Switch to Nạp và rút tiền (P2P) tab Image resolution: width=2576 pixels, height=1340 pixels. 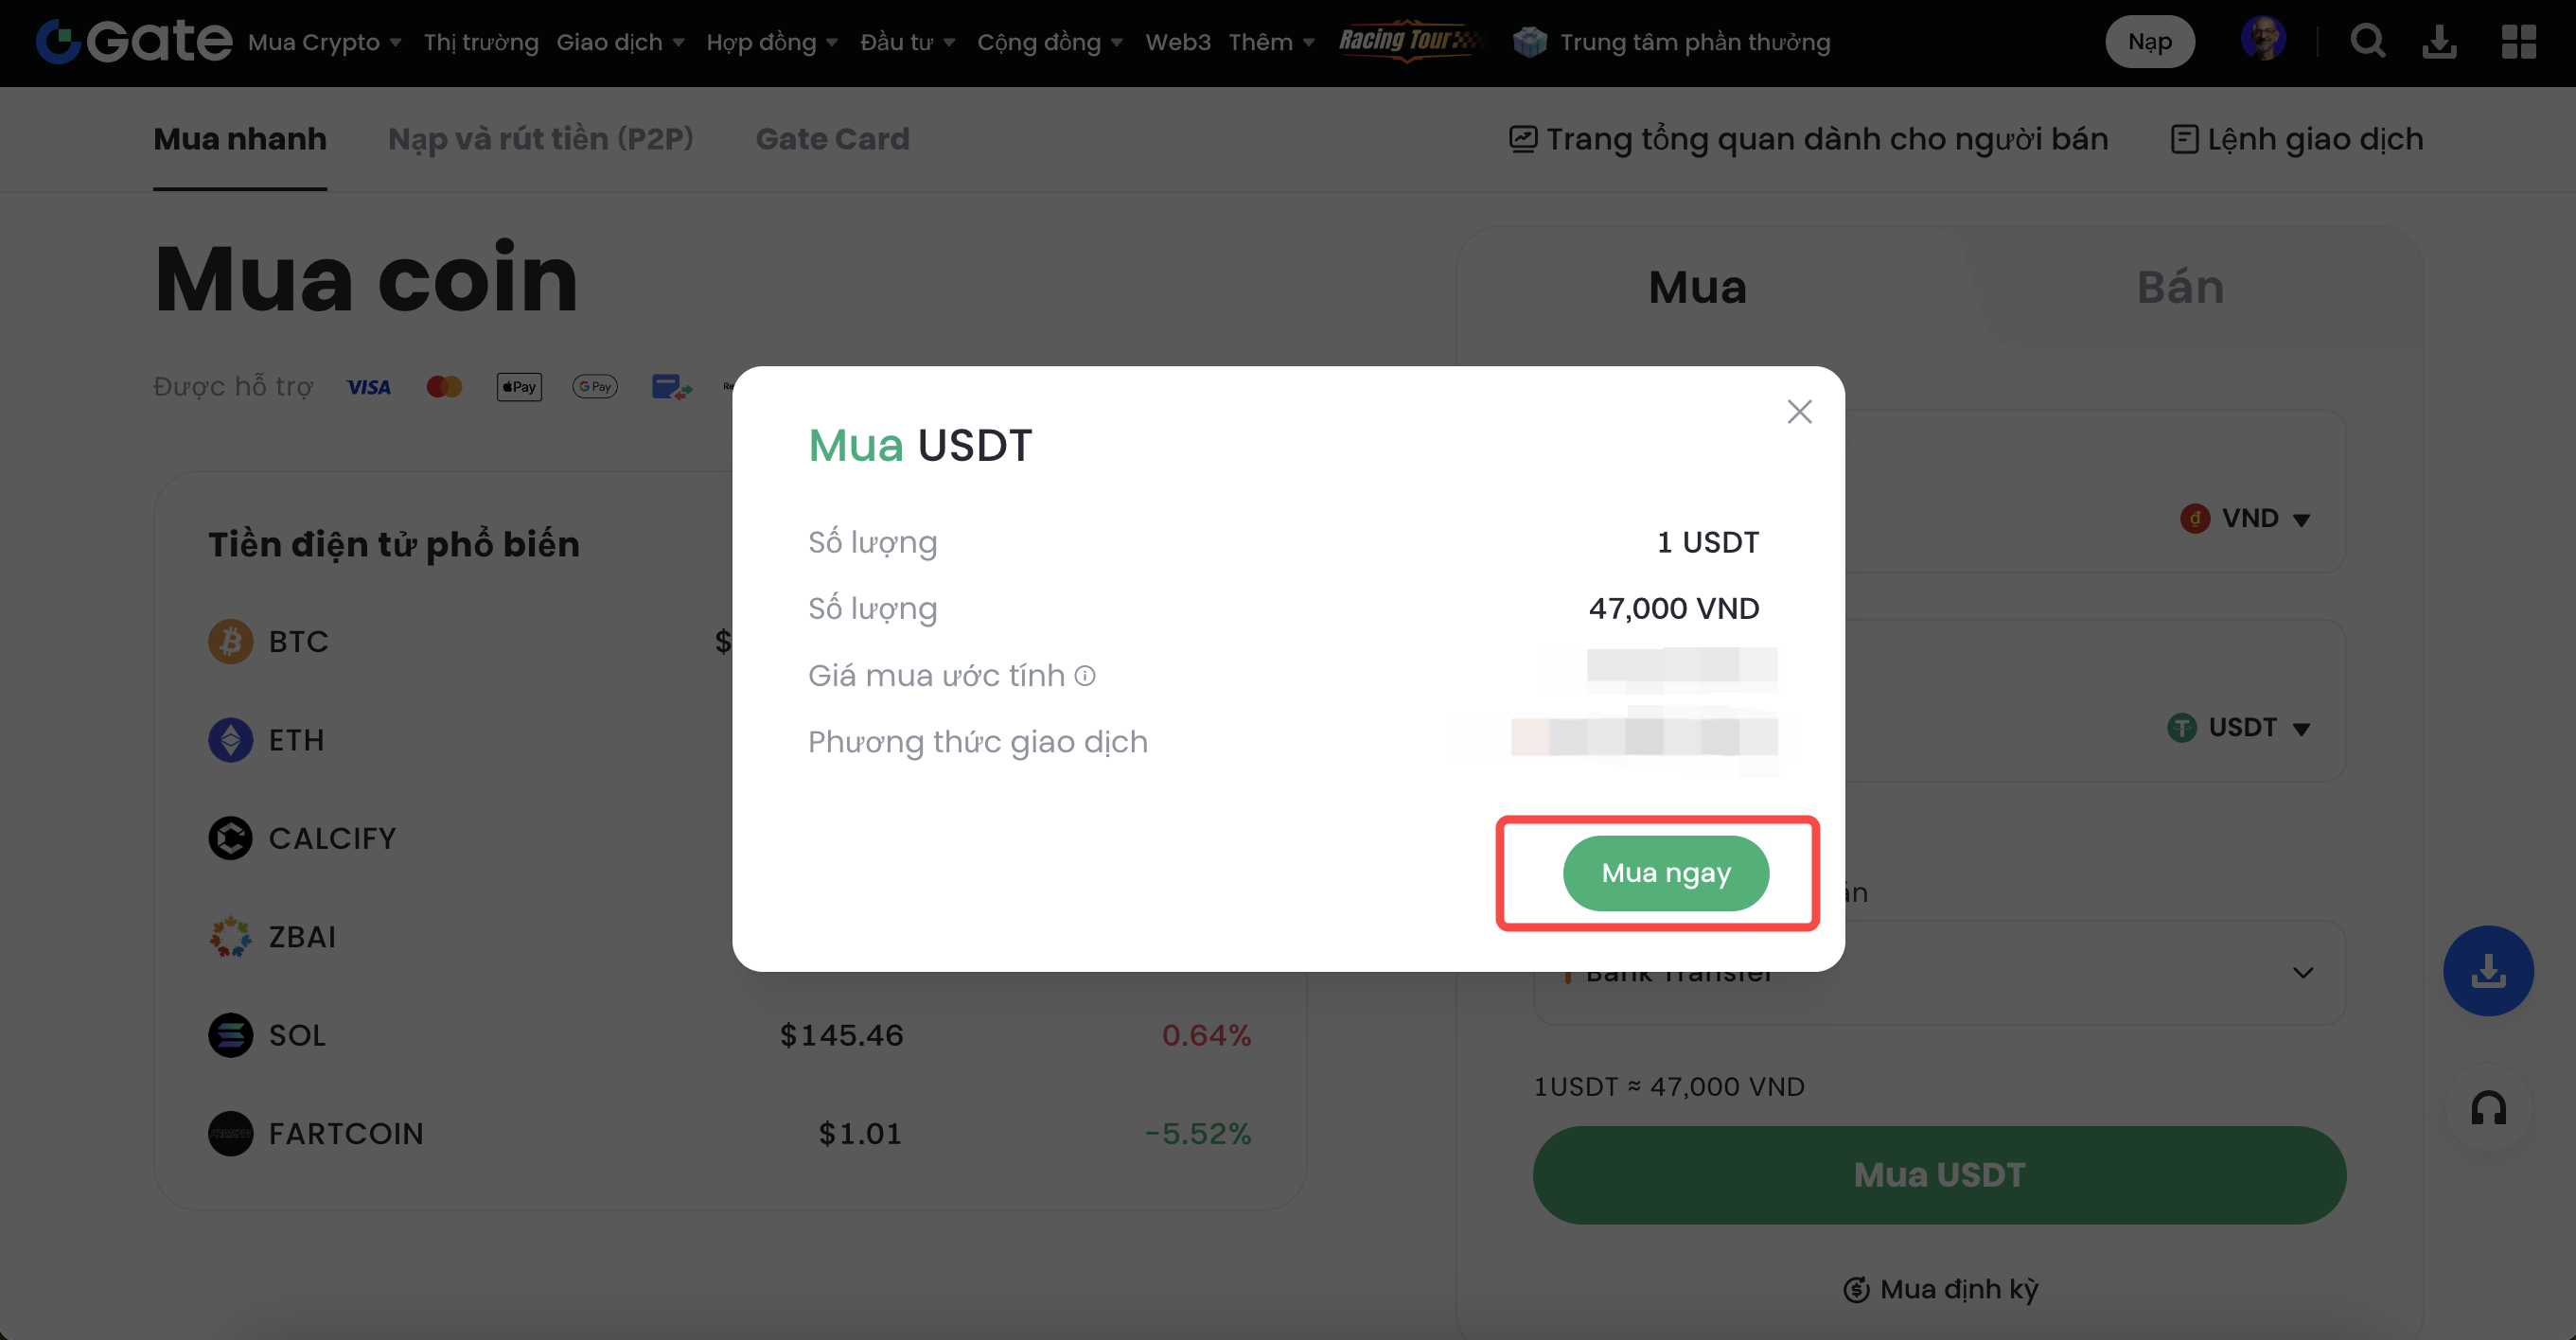540,139
